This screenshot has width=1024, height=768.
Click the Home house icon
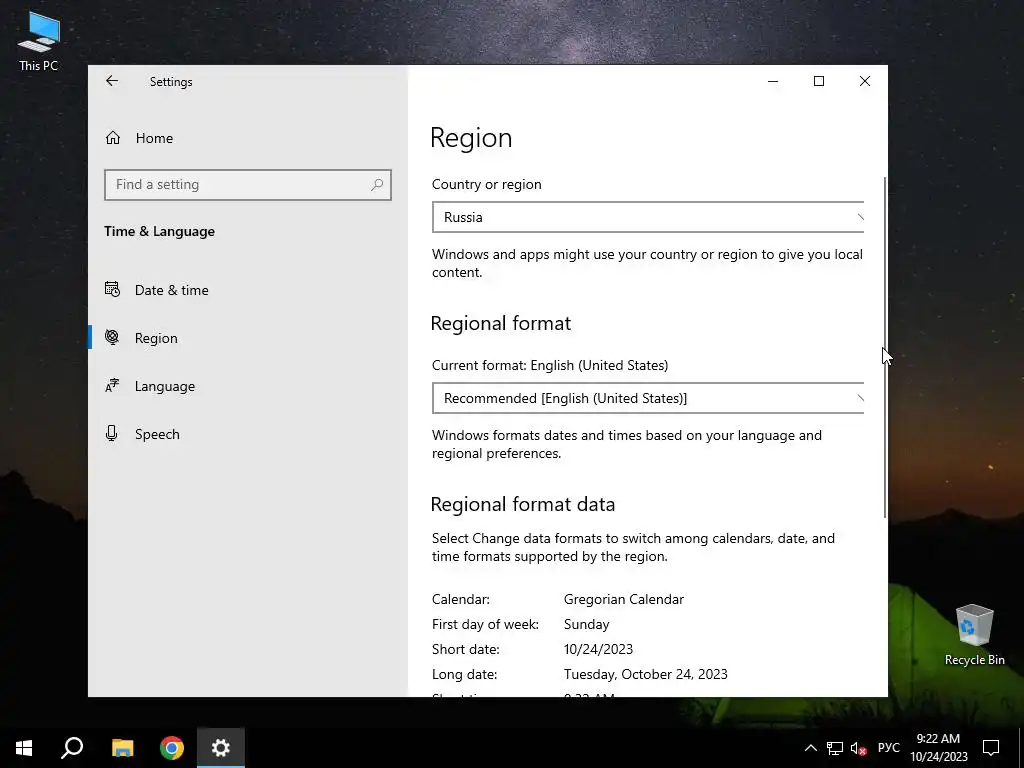113,138
